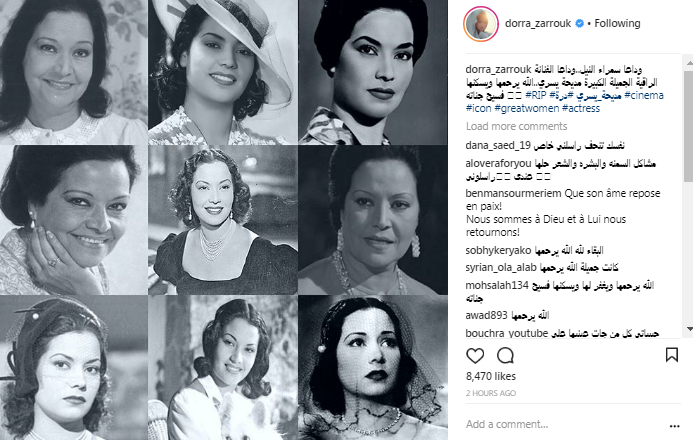Save post with the bookmark icon
This screenshot has width=693, height=440.
[672, 355]
